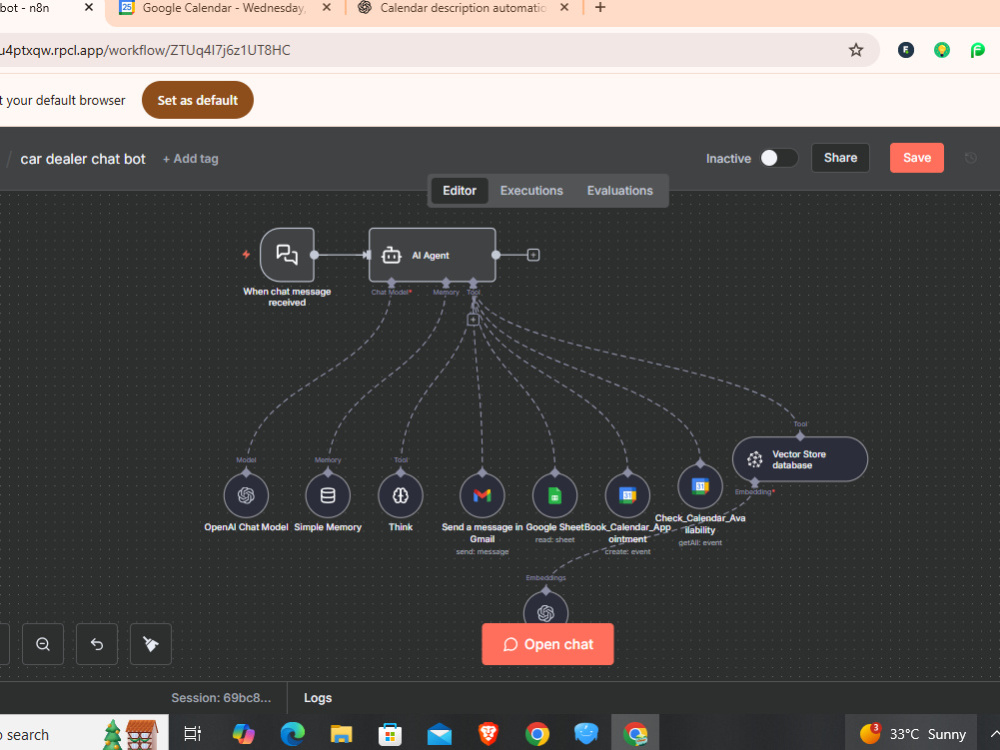This screenshot has height=750, width=1000.
Task: Show hidden system tray icons
Action: [994, 734]
